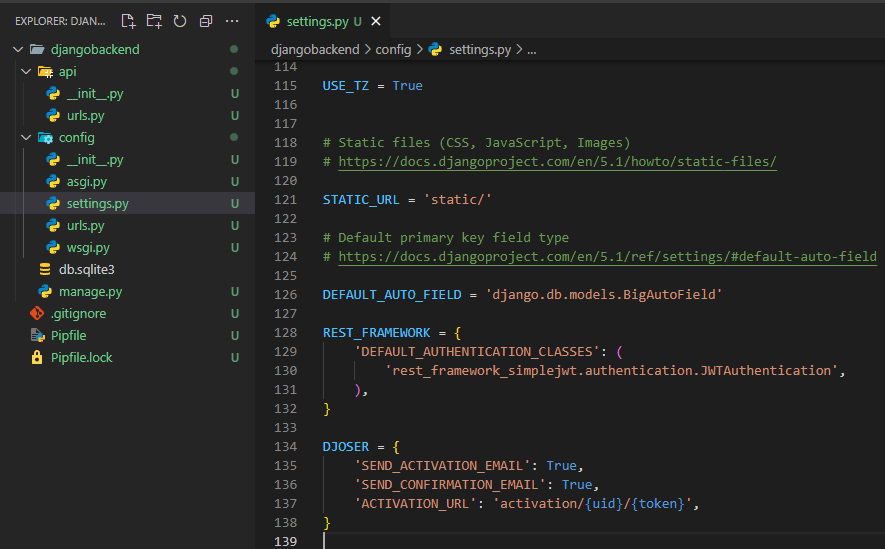Collapse all folders in Explorer
Viewport: 885px width, 549px height.
coord(206,20)
